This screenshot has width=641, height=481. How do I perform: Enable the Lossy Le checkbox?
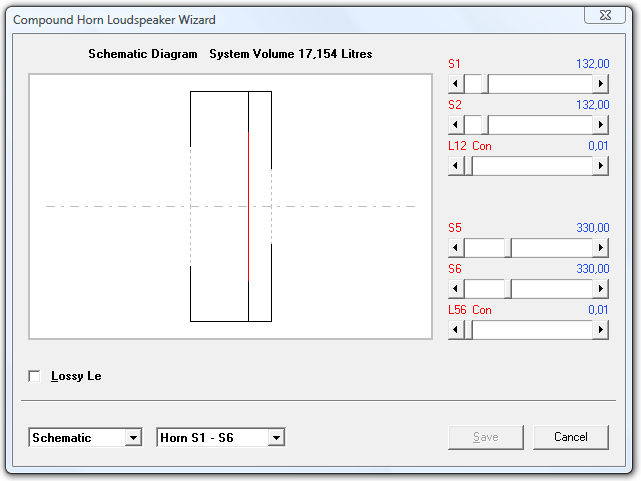click(34, 376)
